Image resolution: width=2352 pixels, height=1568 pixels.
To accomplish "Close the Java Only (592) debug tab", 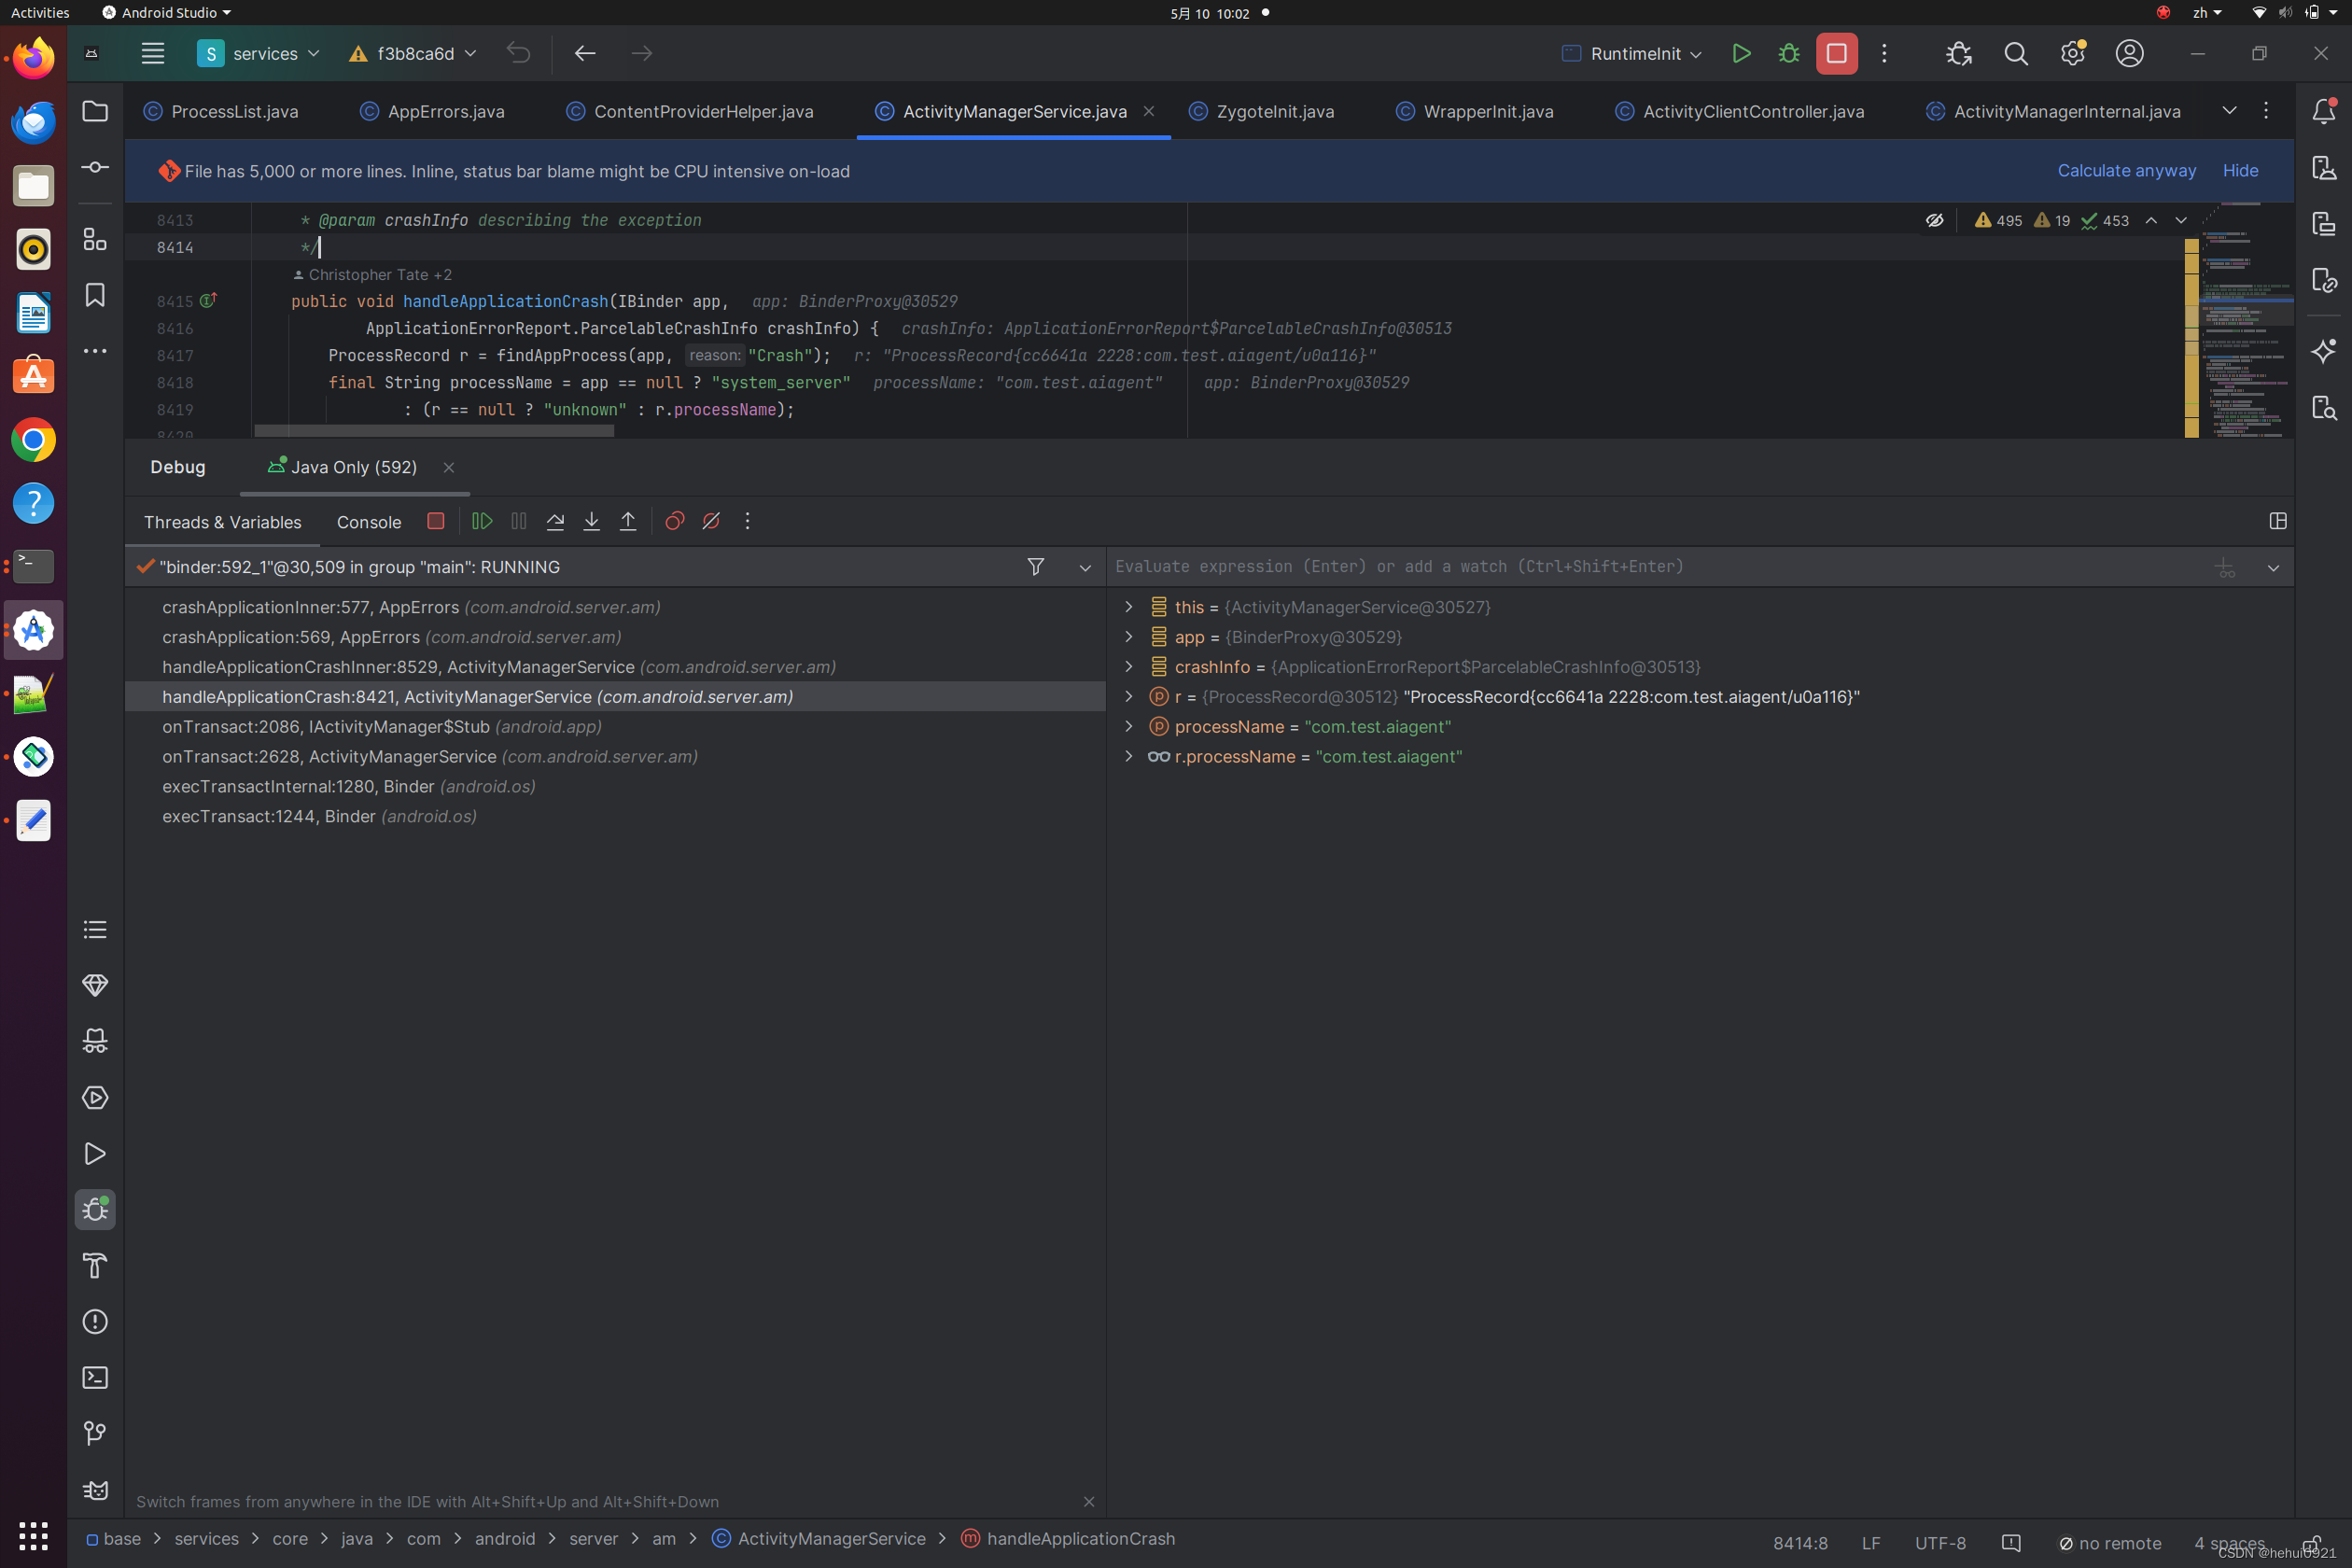I will coord(449,467).
